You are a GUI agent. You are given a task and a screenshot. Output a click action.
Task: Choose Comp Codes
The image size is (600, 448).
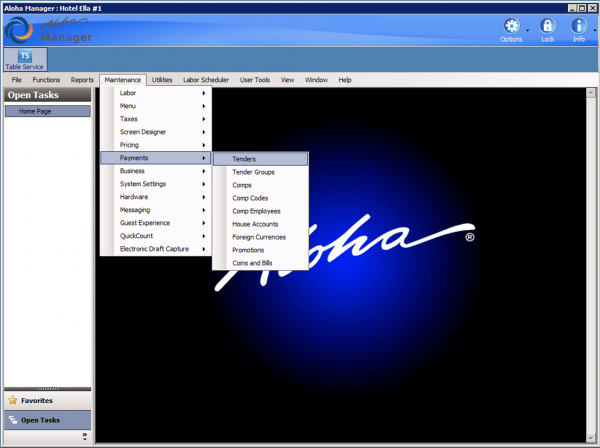point(260,198)
